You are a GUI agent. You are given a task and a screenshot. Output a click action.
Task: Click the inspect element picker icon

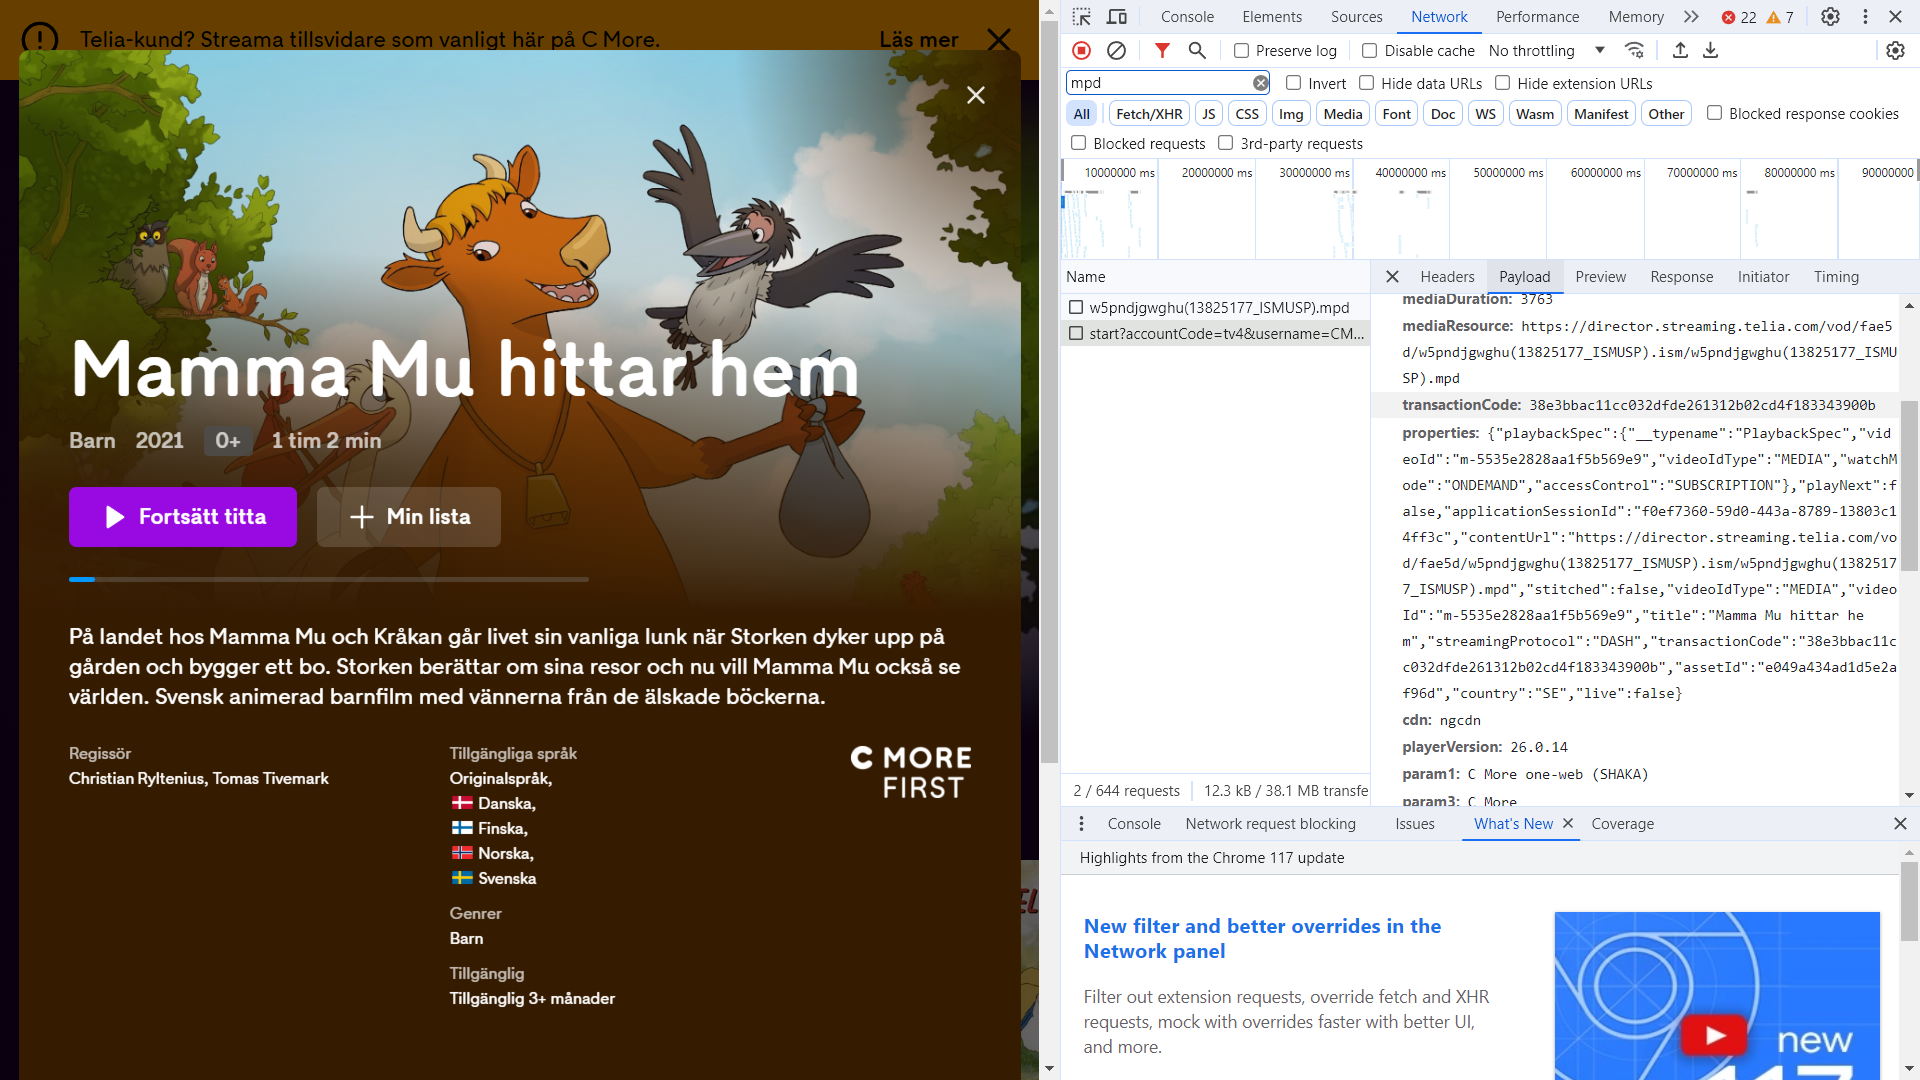click(1082, 17)
